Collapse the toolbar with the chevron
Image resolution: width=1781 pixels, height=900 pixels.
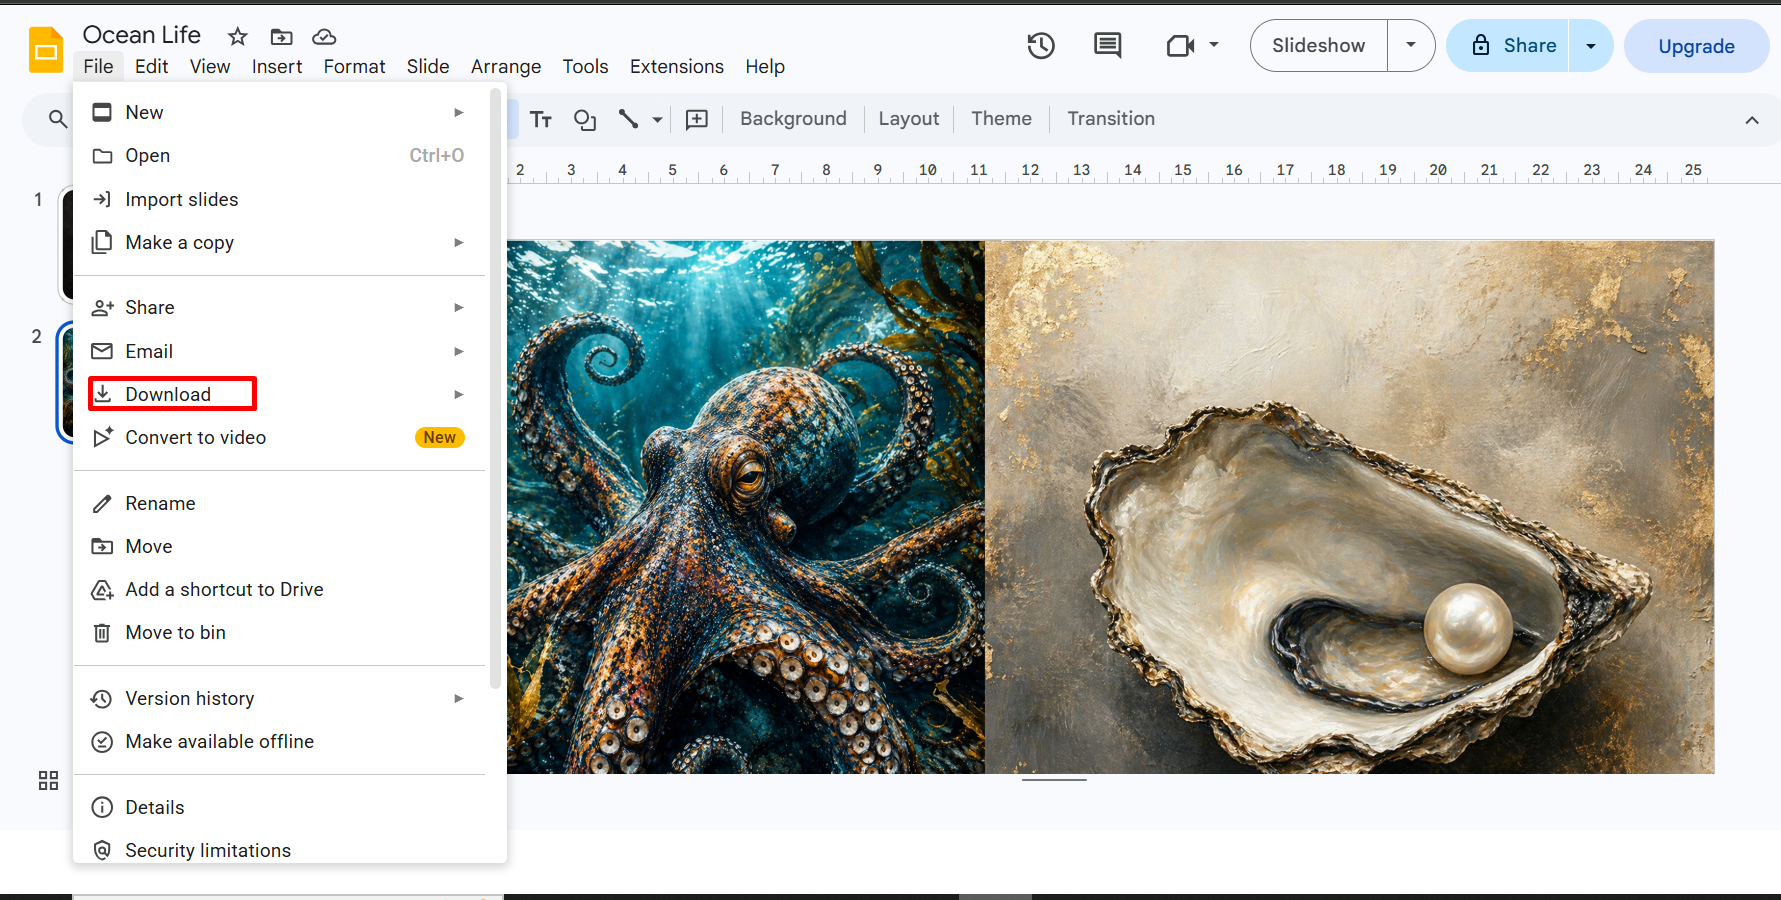tap(1752, 120)
